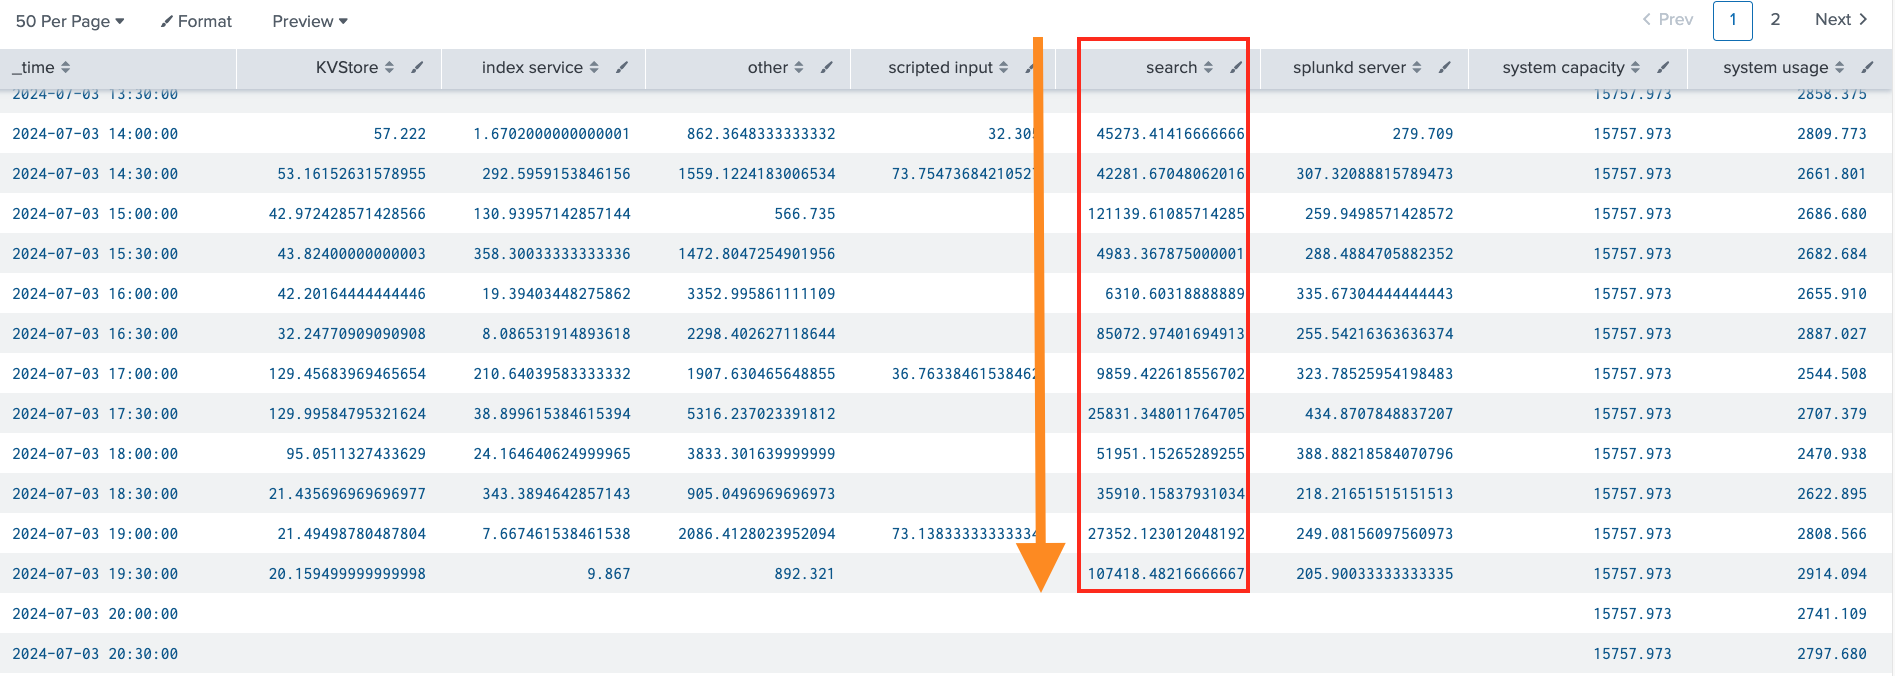Screen dimensions: 1895x676
Task: Edit index service column format pencil
Action: click(622, 67)
